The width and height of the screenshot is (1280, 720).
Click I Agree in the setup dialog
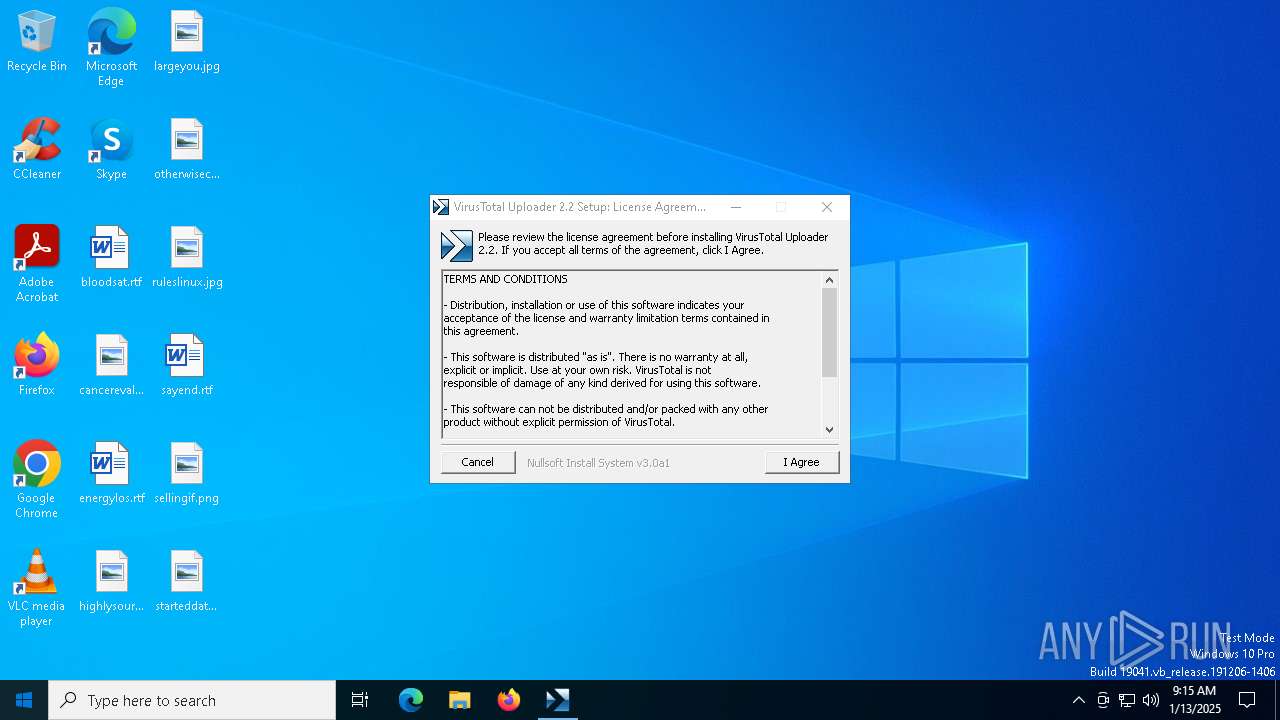801,462
